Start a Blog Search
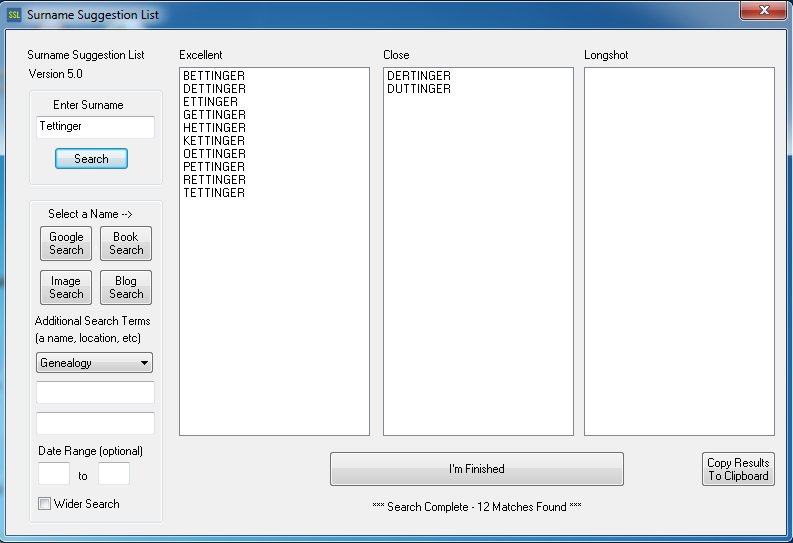Image resolution: width=793 pixels, height=543 pixels. 126,287
